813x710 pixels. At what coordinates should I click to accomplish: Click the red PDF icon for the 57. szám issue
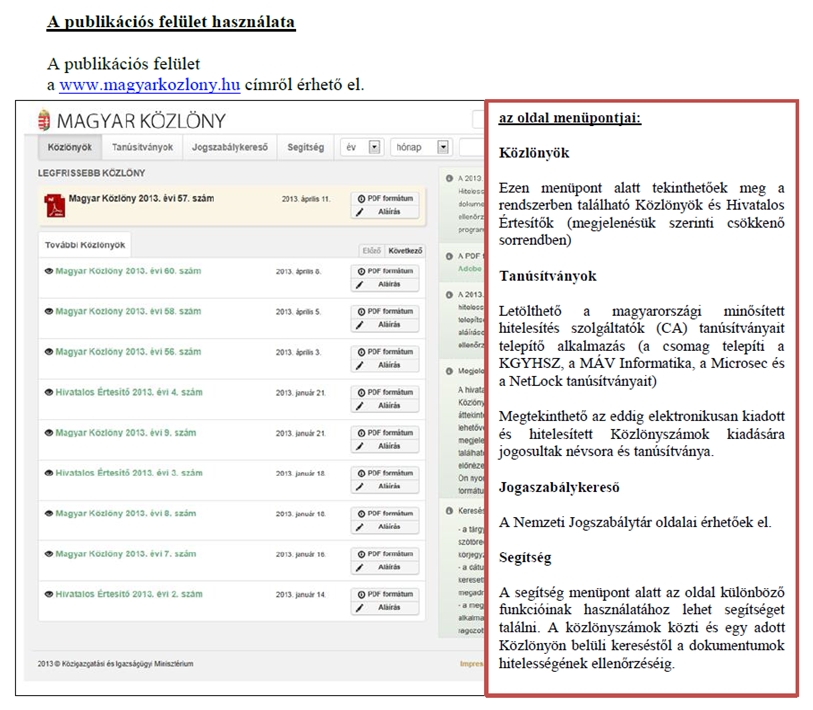tap(53, 204)
